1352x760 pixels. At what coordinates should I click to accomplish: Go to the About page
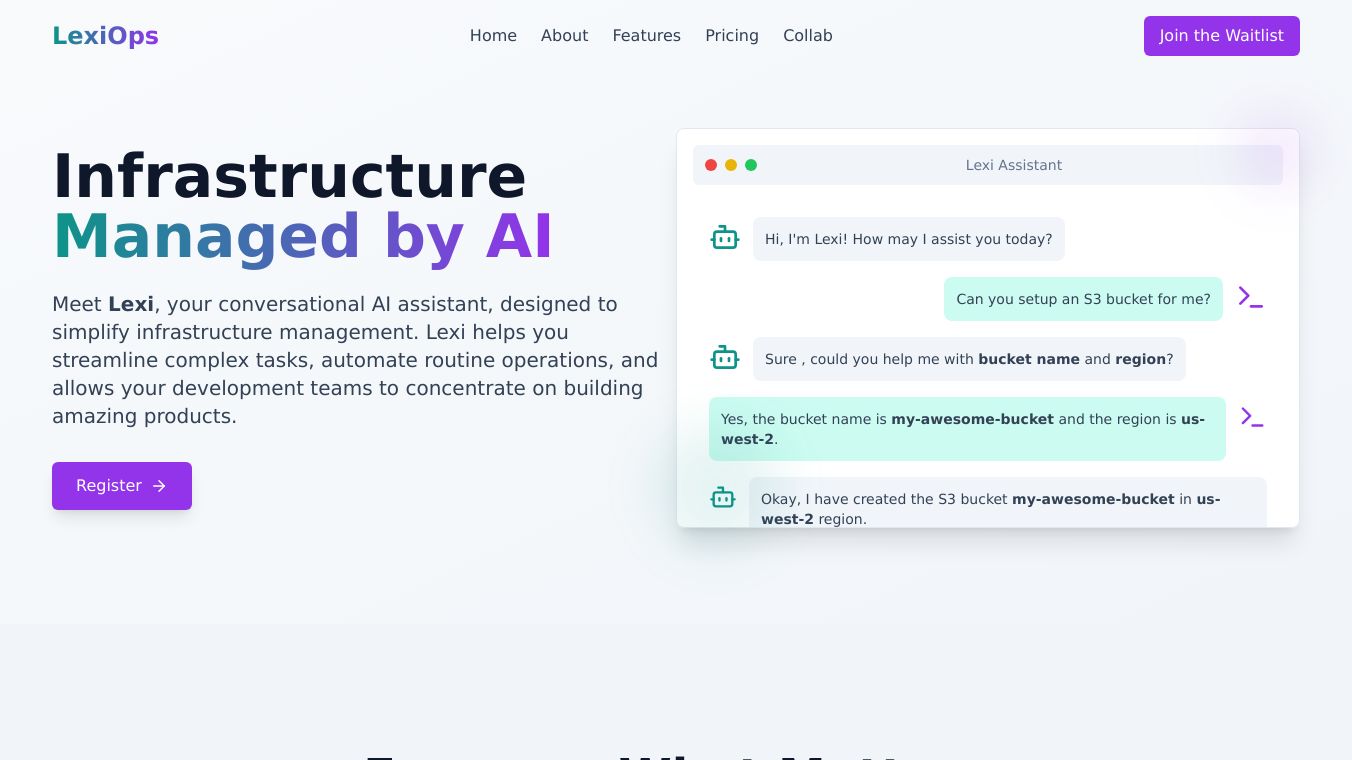(564, 36)
